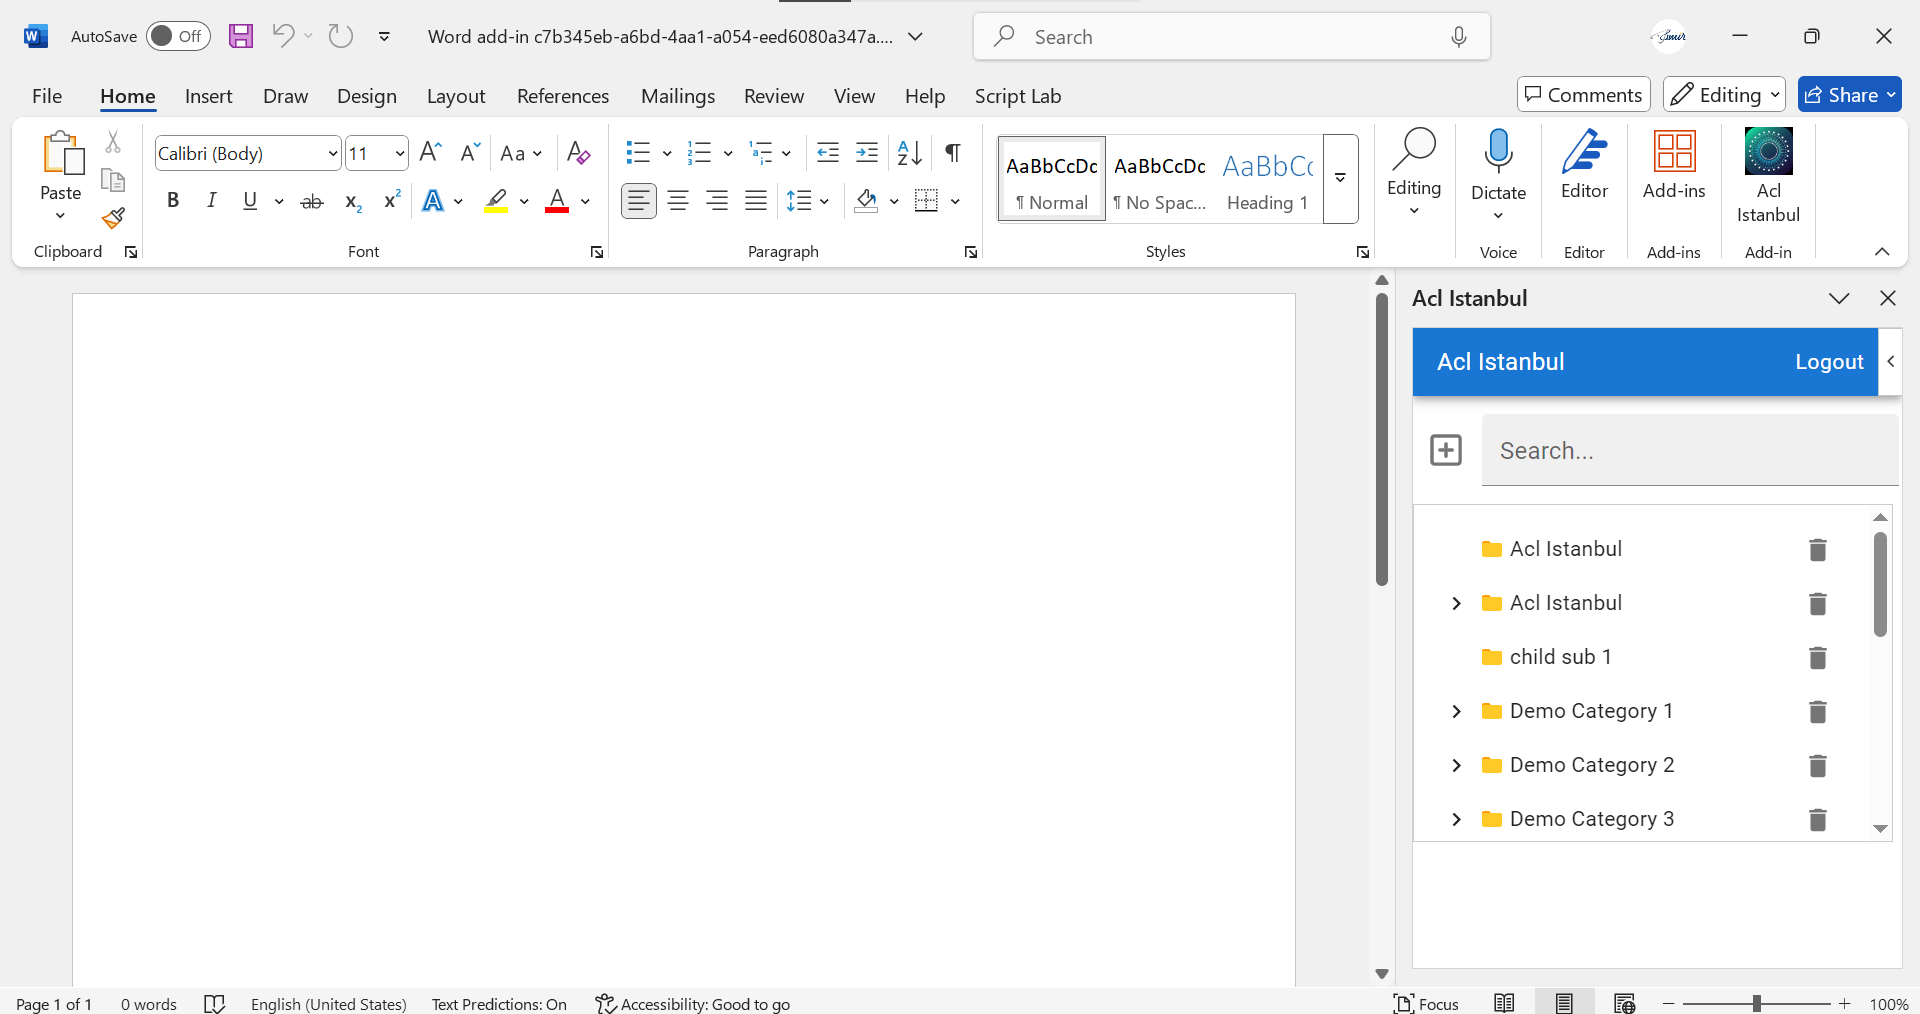The image size is (1920, 1014).
Task: Open the font name dropdown
Action: click(x=333, y=153)
